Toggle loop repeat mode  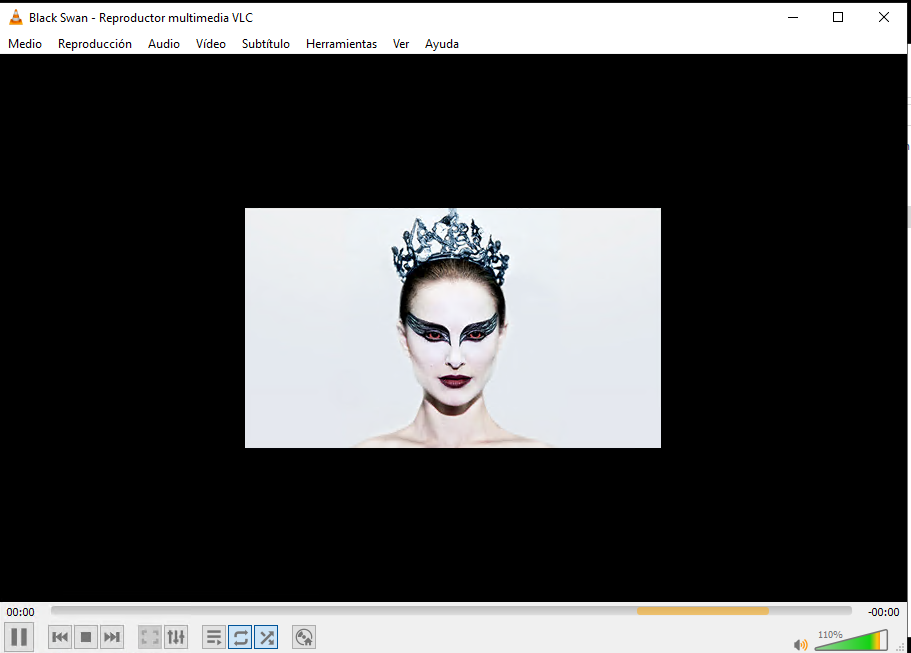[x=240, y=637]
